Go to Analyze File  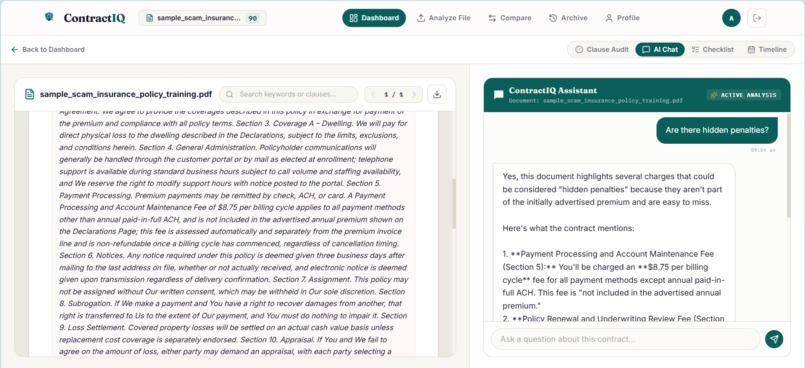444,18
